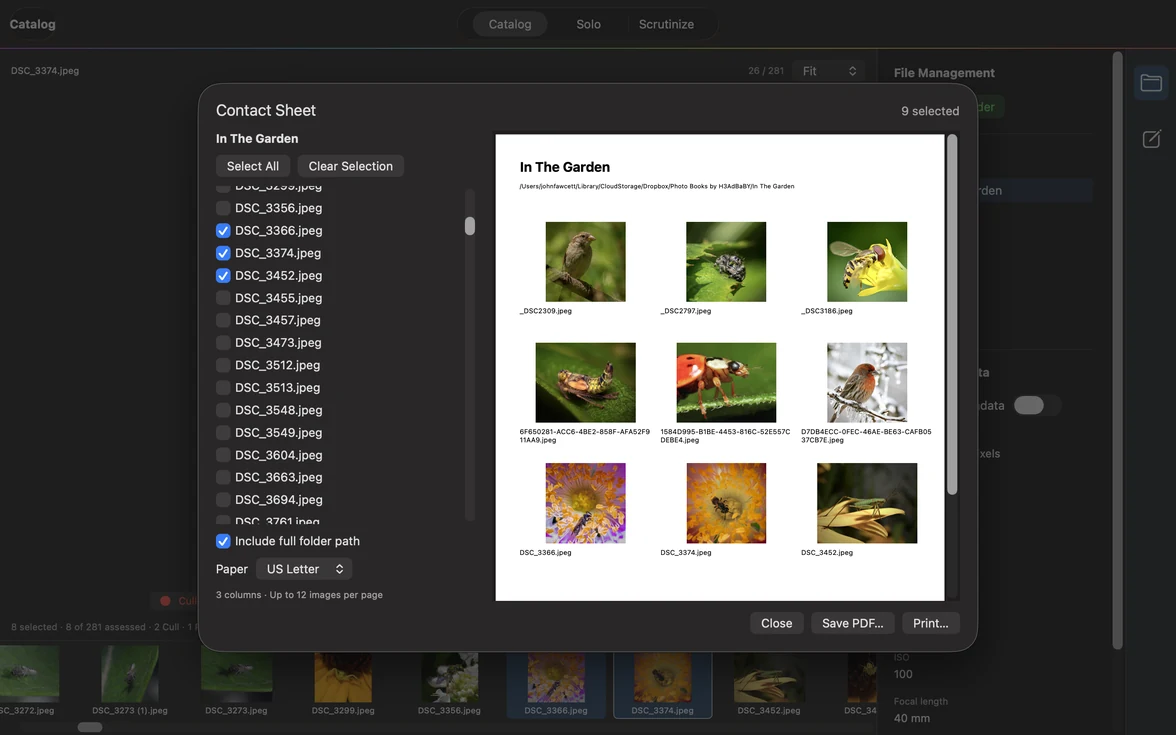1176x735 pixels.
Task: Open the folder icon in right sidebar
Action: [x=1150, y=82]
